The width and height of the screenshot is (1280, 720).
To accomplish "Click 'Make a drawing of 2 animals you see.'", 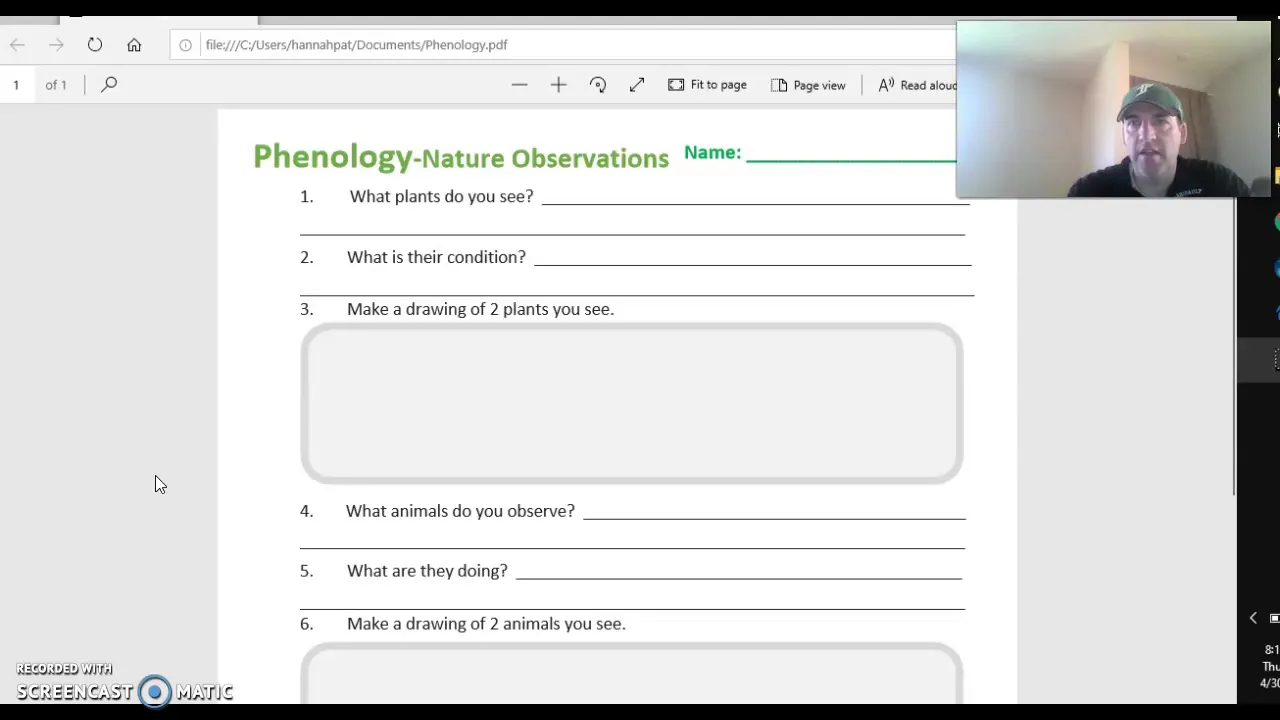I will click(x=486, y=624).
